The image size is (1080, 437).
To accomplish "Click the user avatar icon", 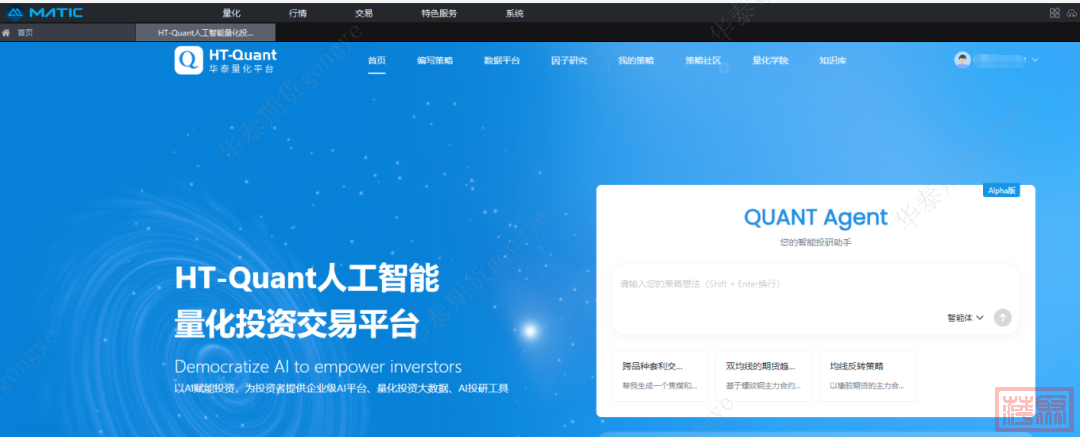I will tap(963, 60).
